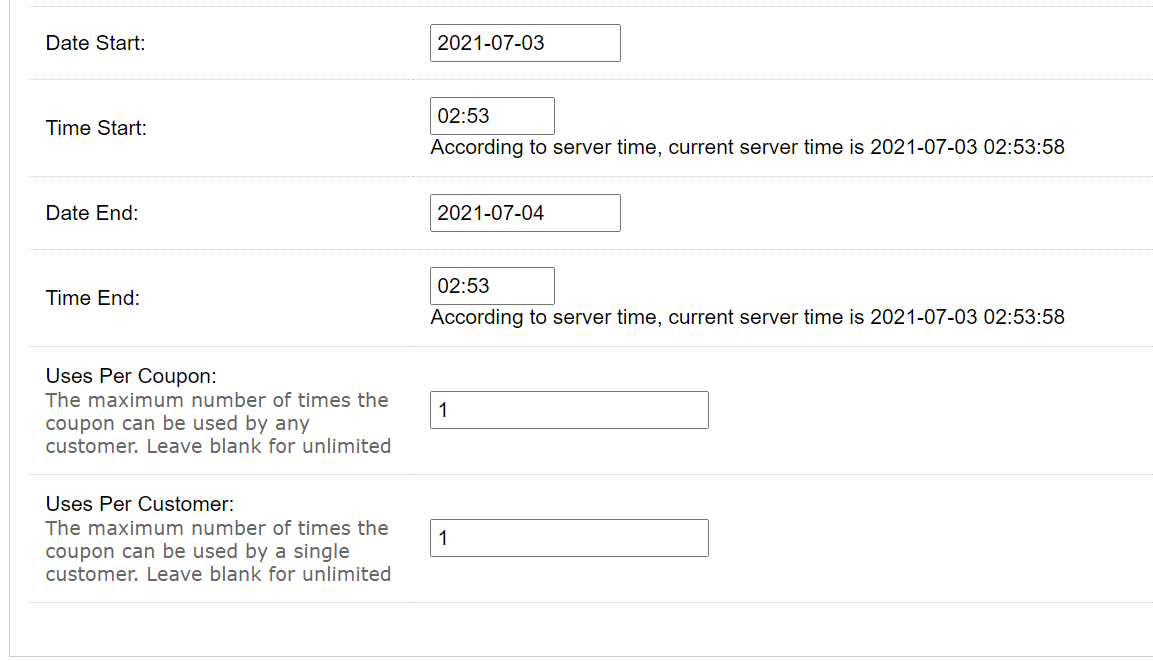Click the 'Uses Per Customer:' heading
This screenshot has height=661, width=1153.
(x=140, y=504)
